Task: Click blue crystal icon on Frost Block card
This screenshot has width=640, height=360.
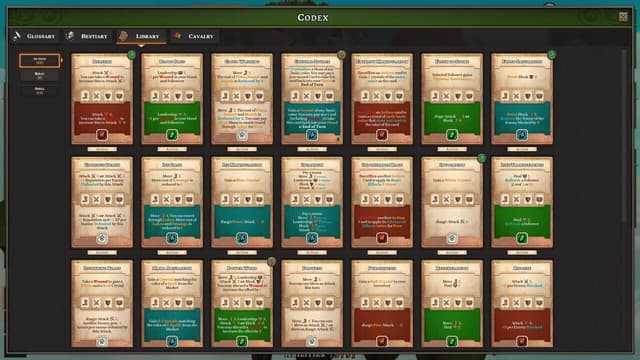Action: point(522,135)
